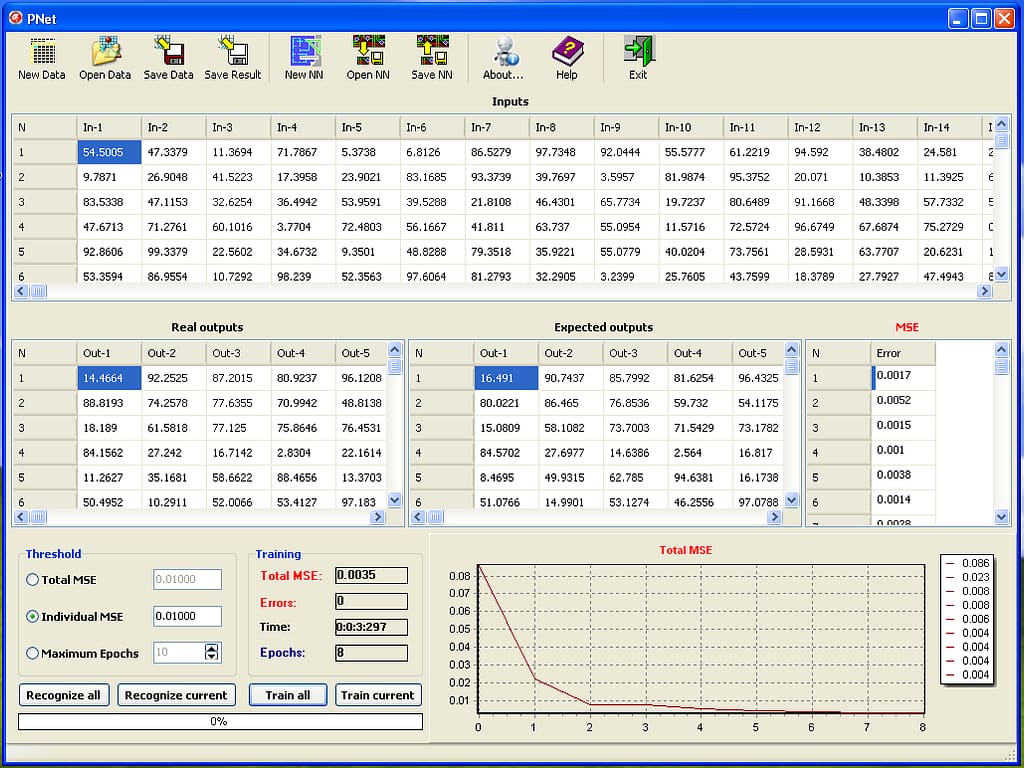Click the PNet title bar application icon
Viewport: 1024px width, 768px height.
coord(16,18)
